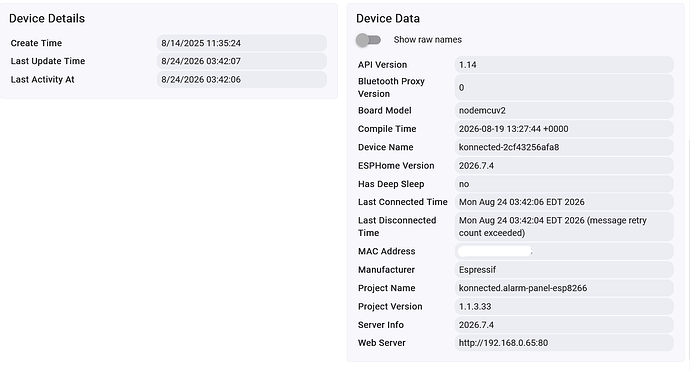Click the Device Name label
690x370 pixels.
385,147
